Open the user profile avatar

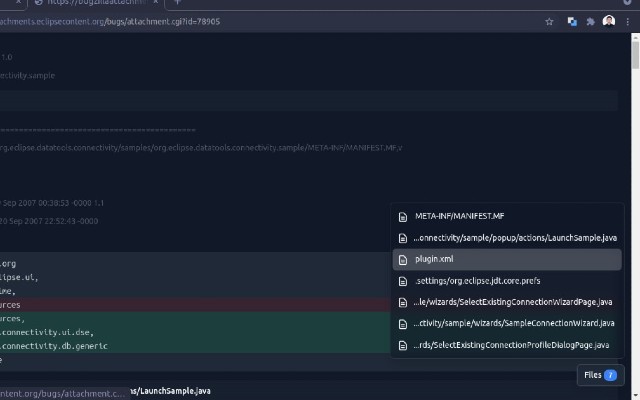609,21
